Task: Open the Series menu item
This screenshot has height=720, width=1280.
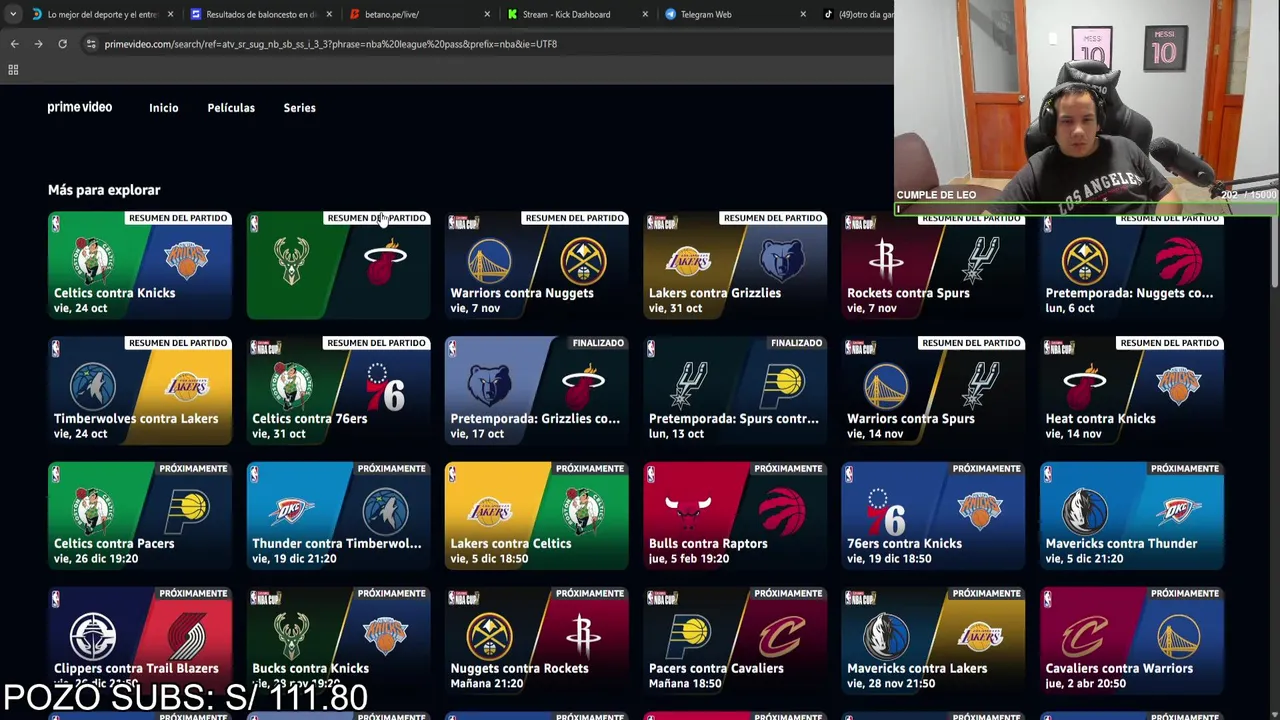Action: click(x=299, y=108)
